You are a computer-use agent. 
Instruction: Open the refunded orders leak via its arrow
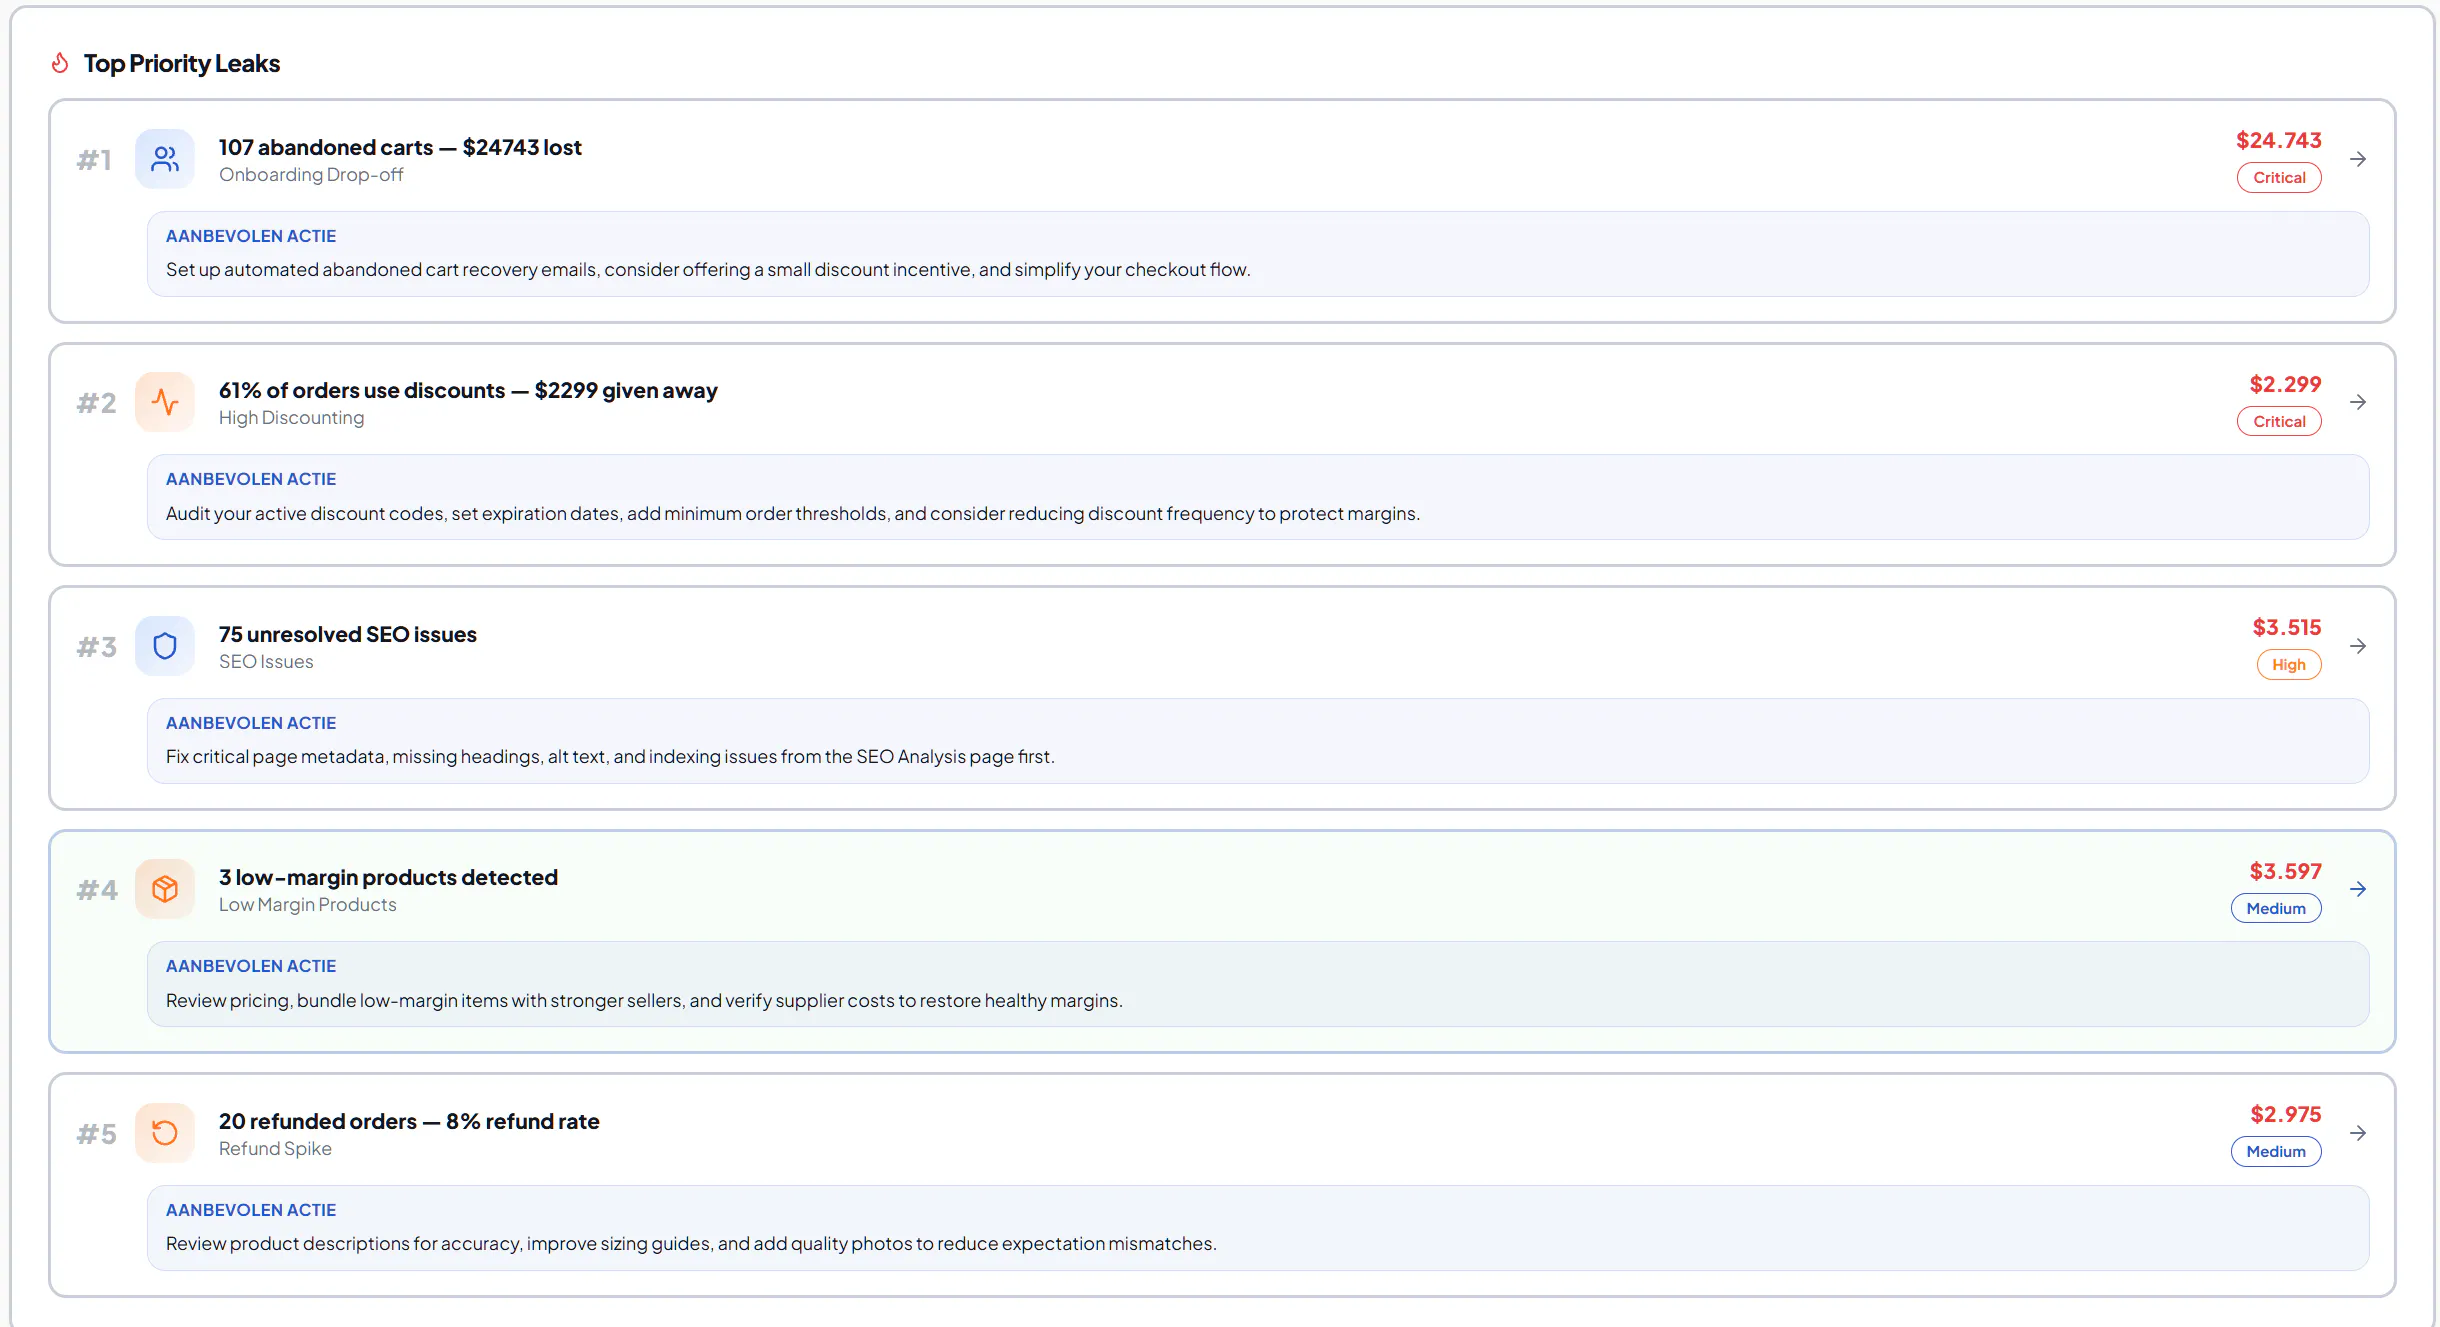(x=2358, y=1133)
